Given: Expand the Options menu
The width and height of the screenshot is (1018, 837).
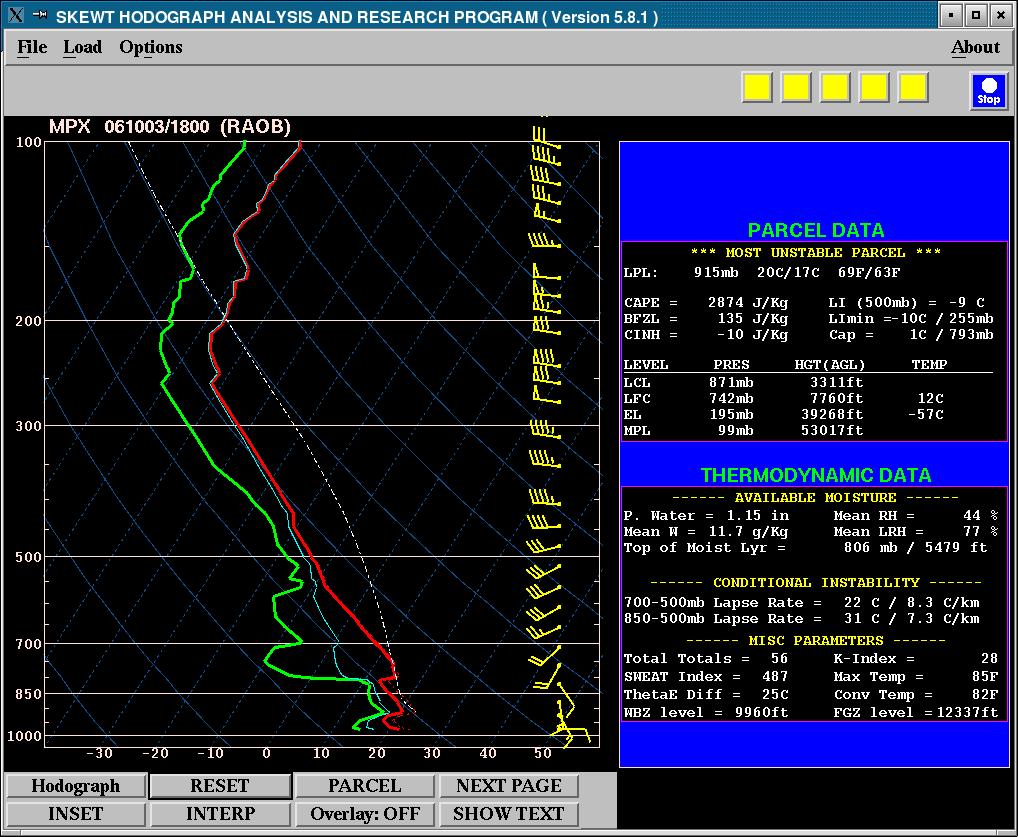Looking at the screenshot, I should click(150, 47).
